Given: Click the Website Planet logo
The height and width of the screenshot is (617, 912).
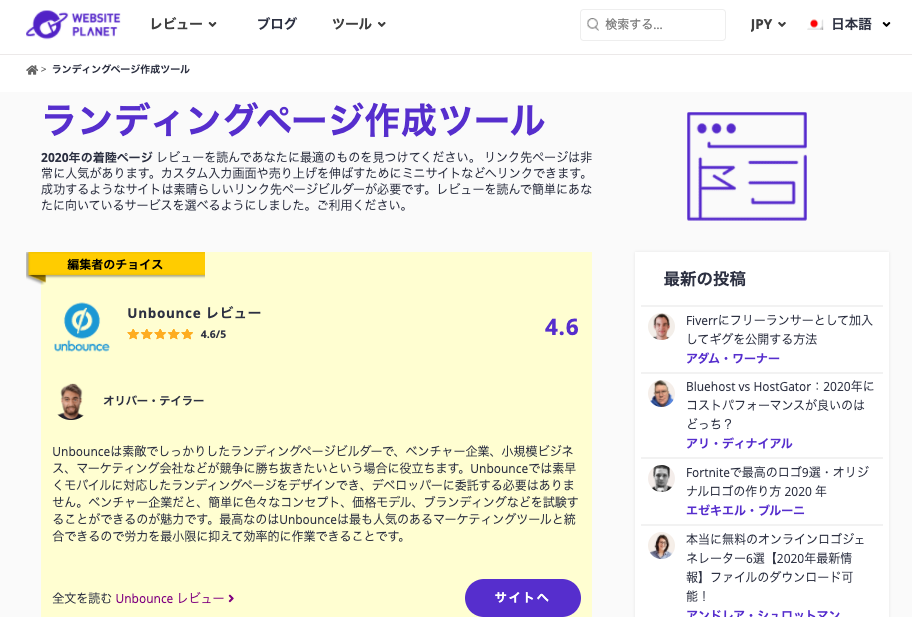Looking at the screenshot, I should 72,24.
